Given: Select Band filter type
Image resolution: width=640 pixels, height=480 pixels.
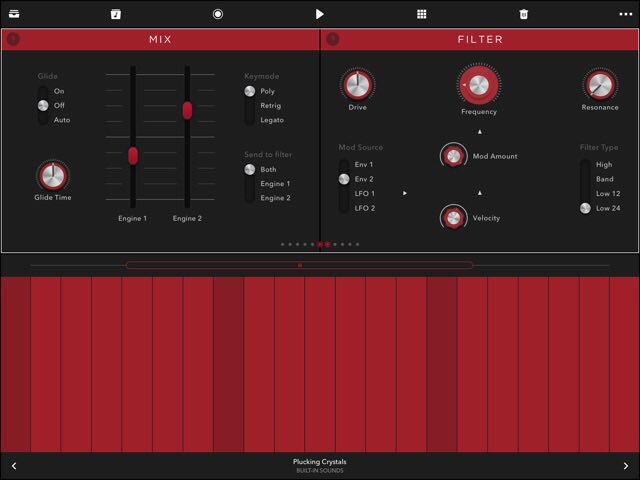Looking at the screenshot, I should 604,179.
